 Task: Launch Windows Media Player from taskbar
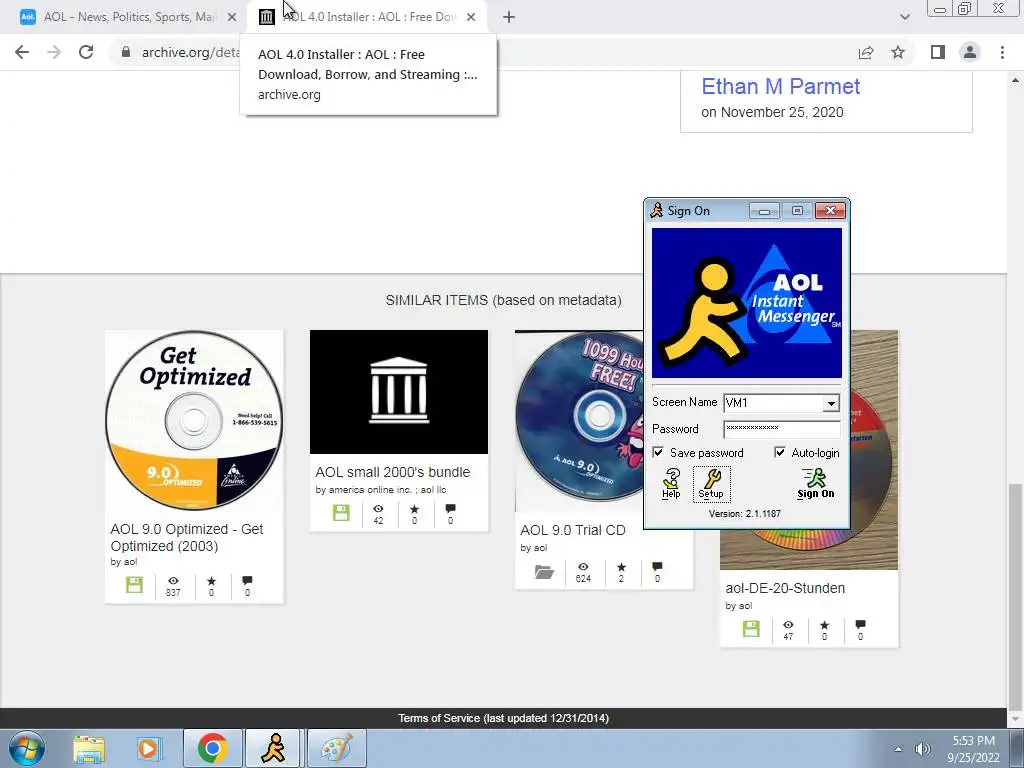148,749
